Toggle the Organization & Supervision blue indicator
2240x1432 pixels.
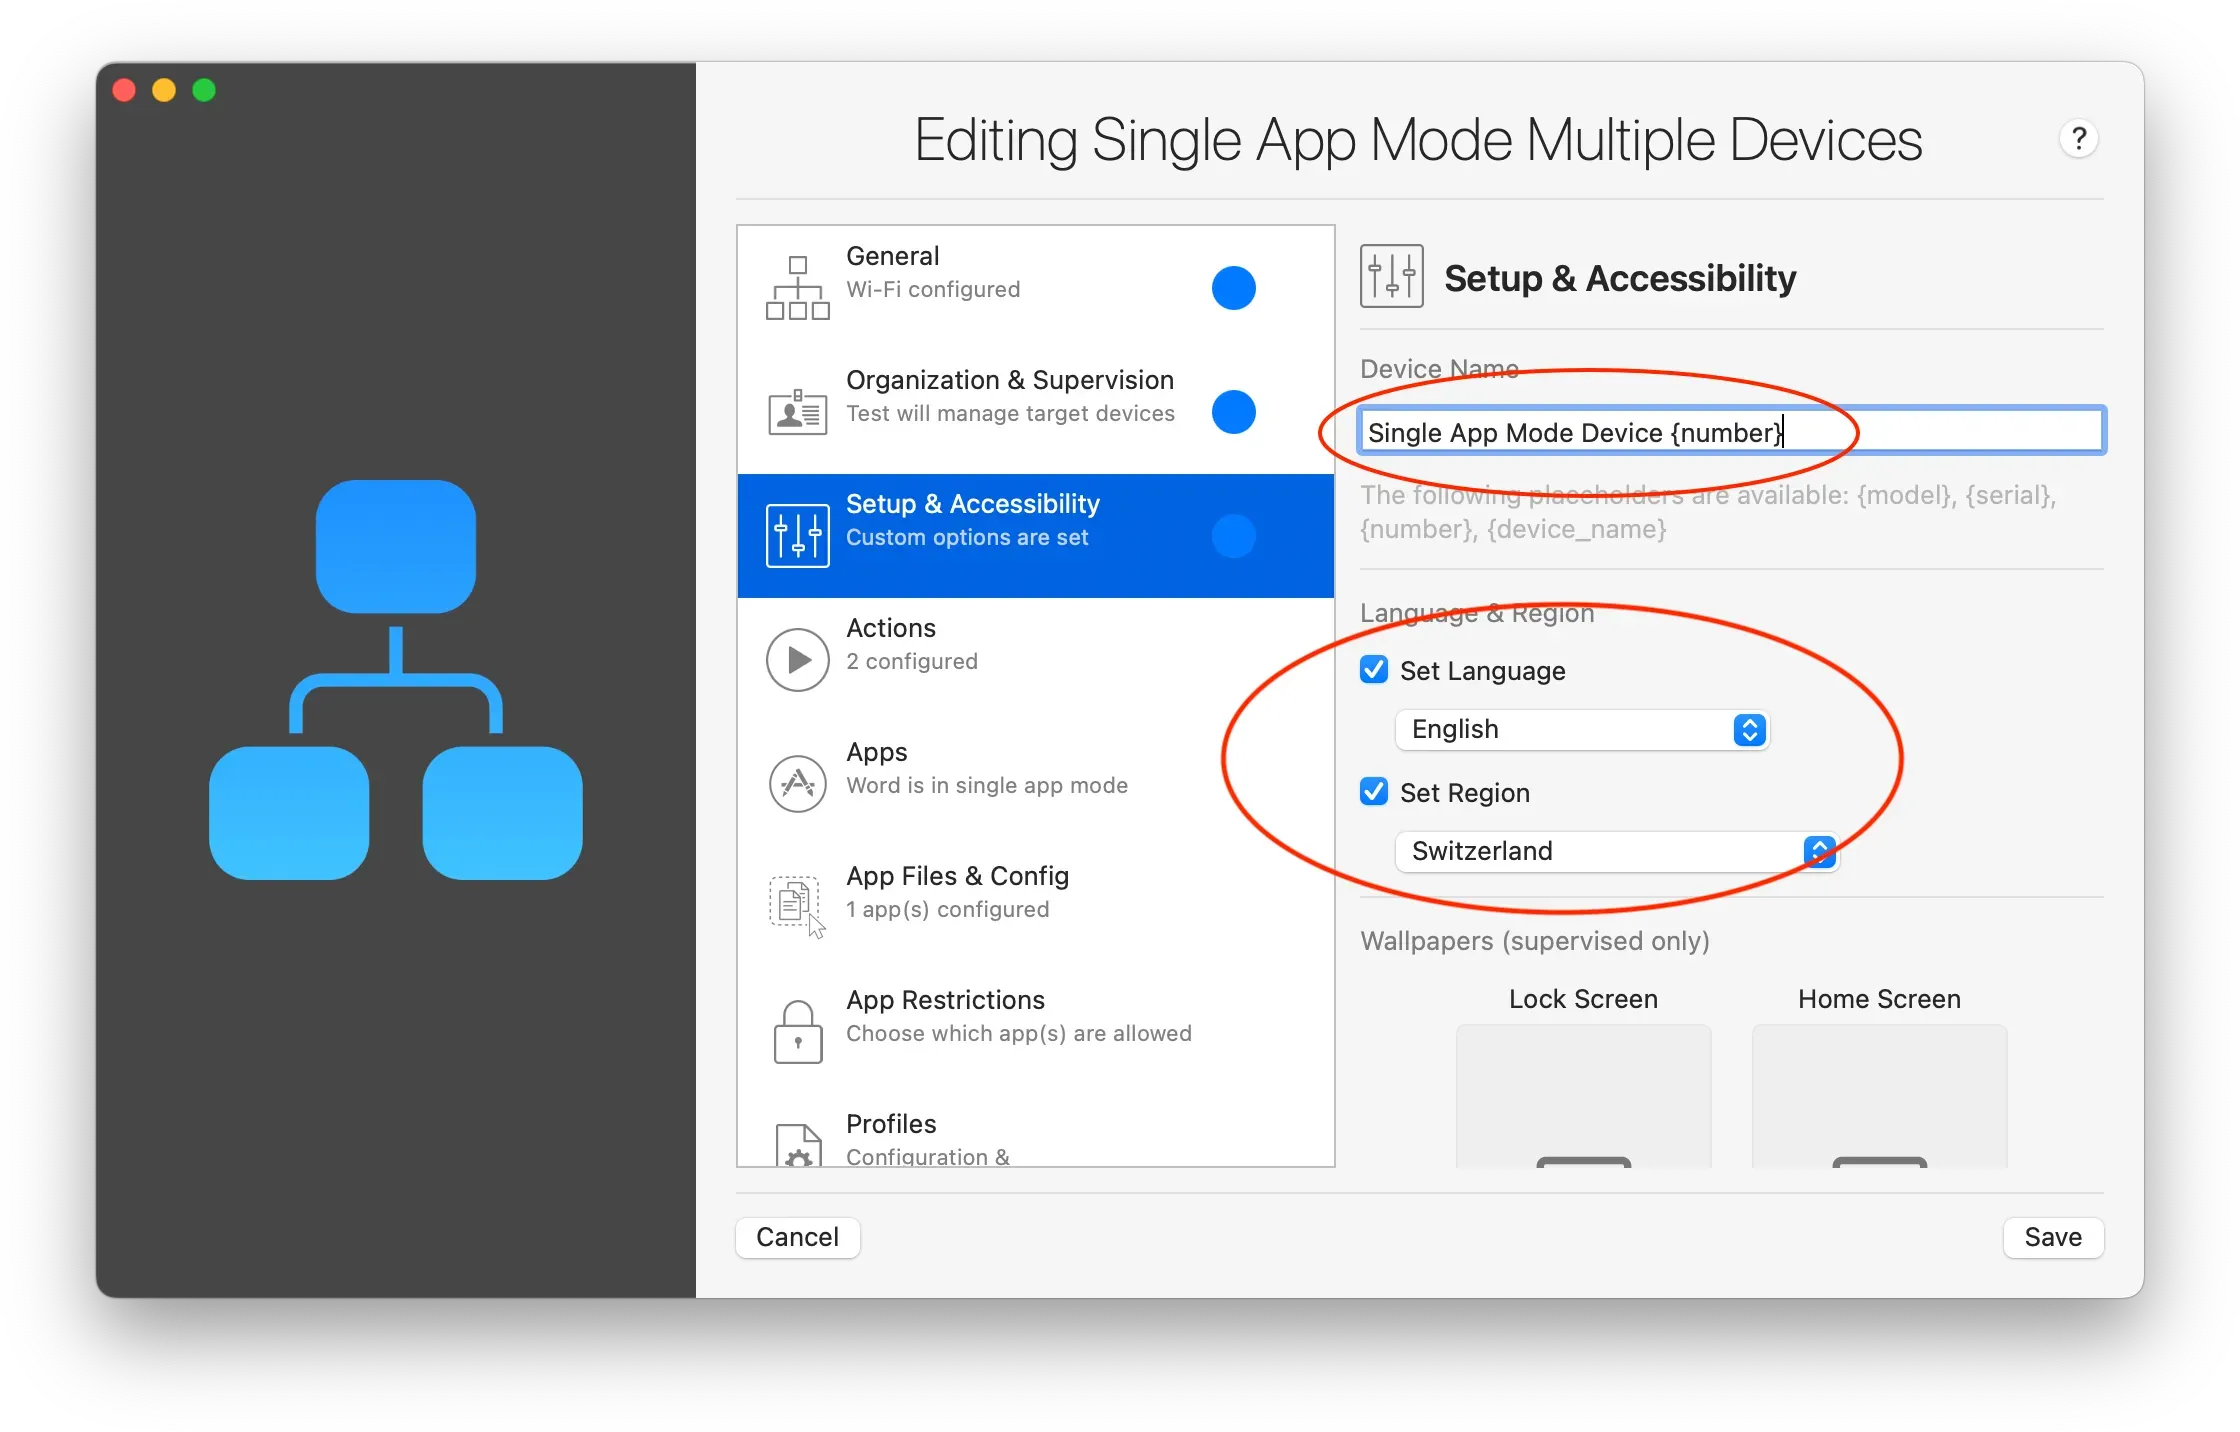tap(1233, 412)
